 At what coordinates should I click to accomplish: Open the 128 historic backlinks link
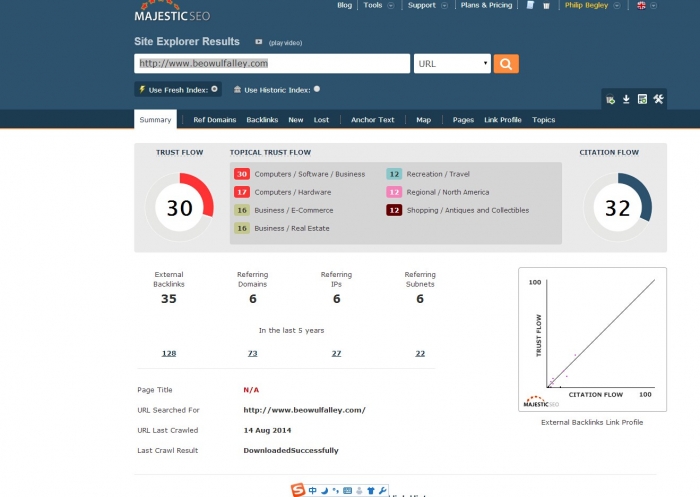pos(169,353)
